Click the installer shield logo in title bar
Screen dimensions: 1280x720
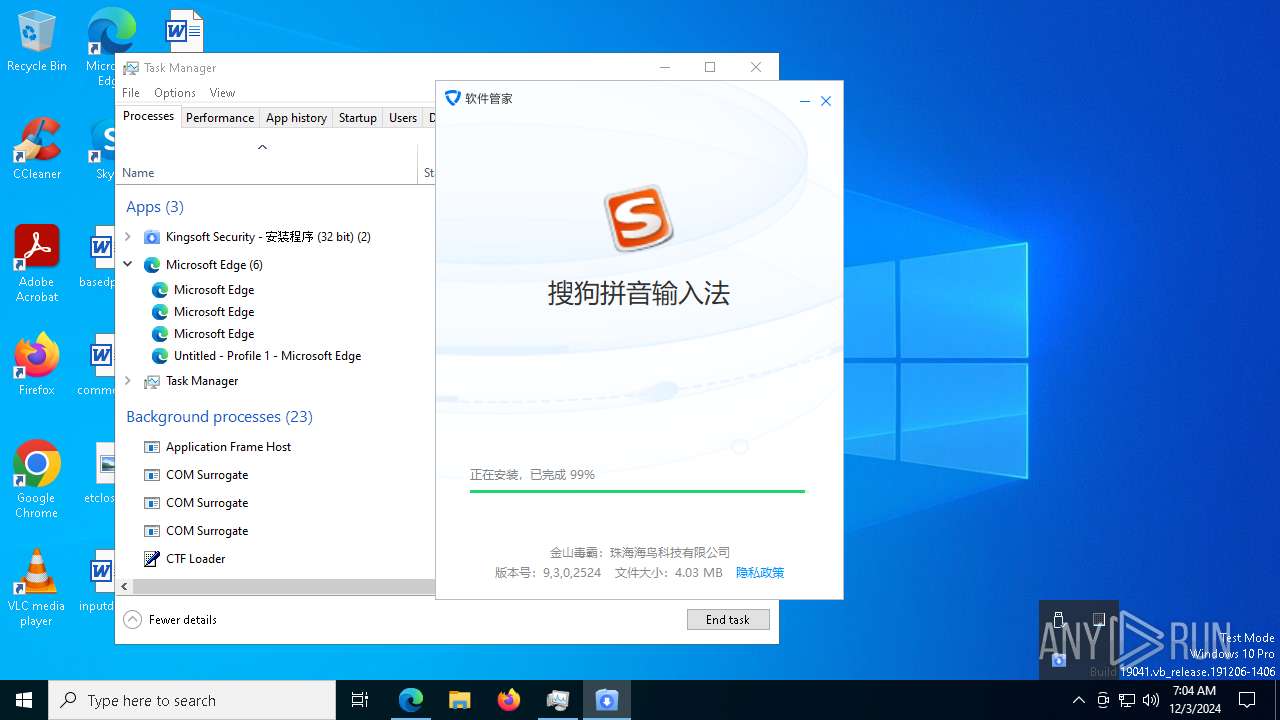(453, 98)
